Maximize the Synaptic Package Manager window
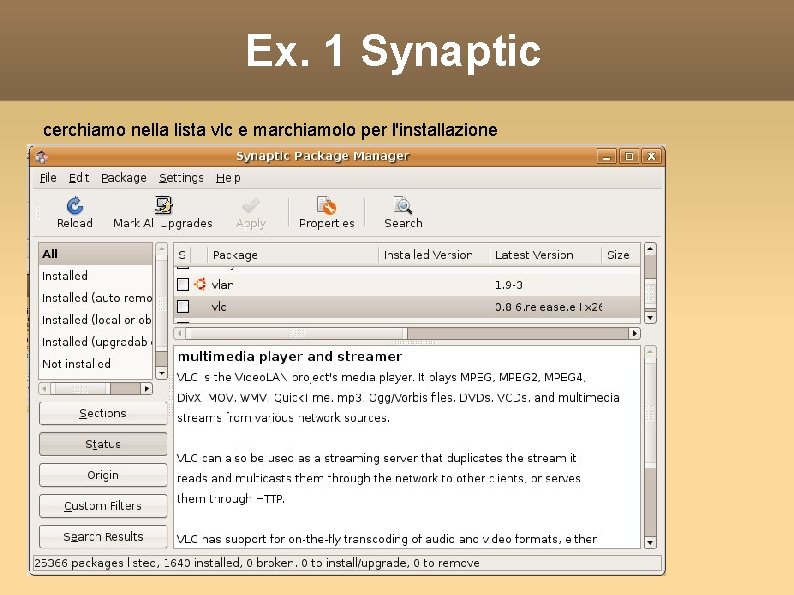 click(629, 156)
